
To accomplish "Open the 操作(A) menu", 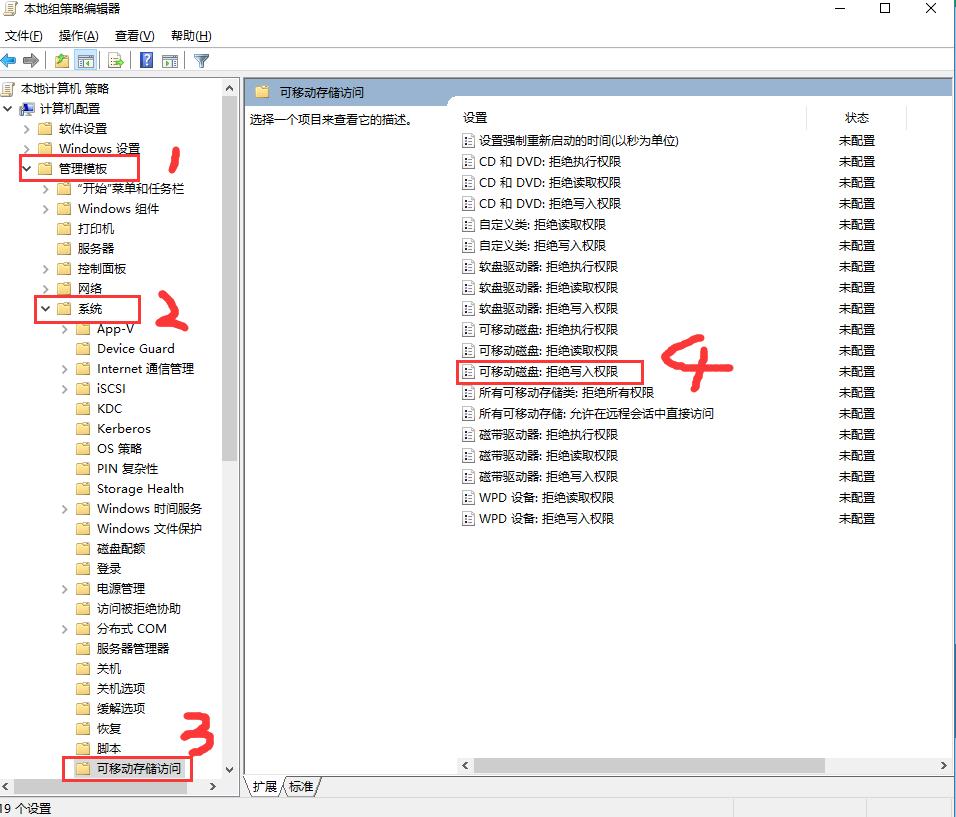I will pos(78,36).
